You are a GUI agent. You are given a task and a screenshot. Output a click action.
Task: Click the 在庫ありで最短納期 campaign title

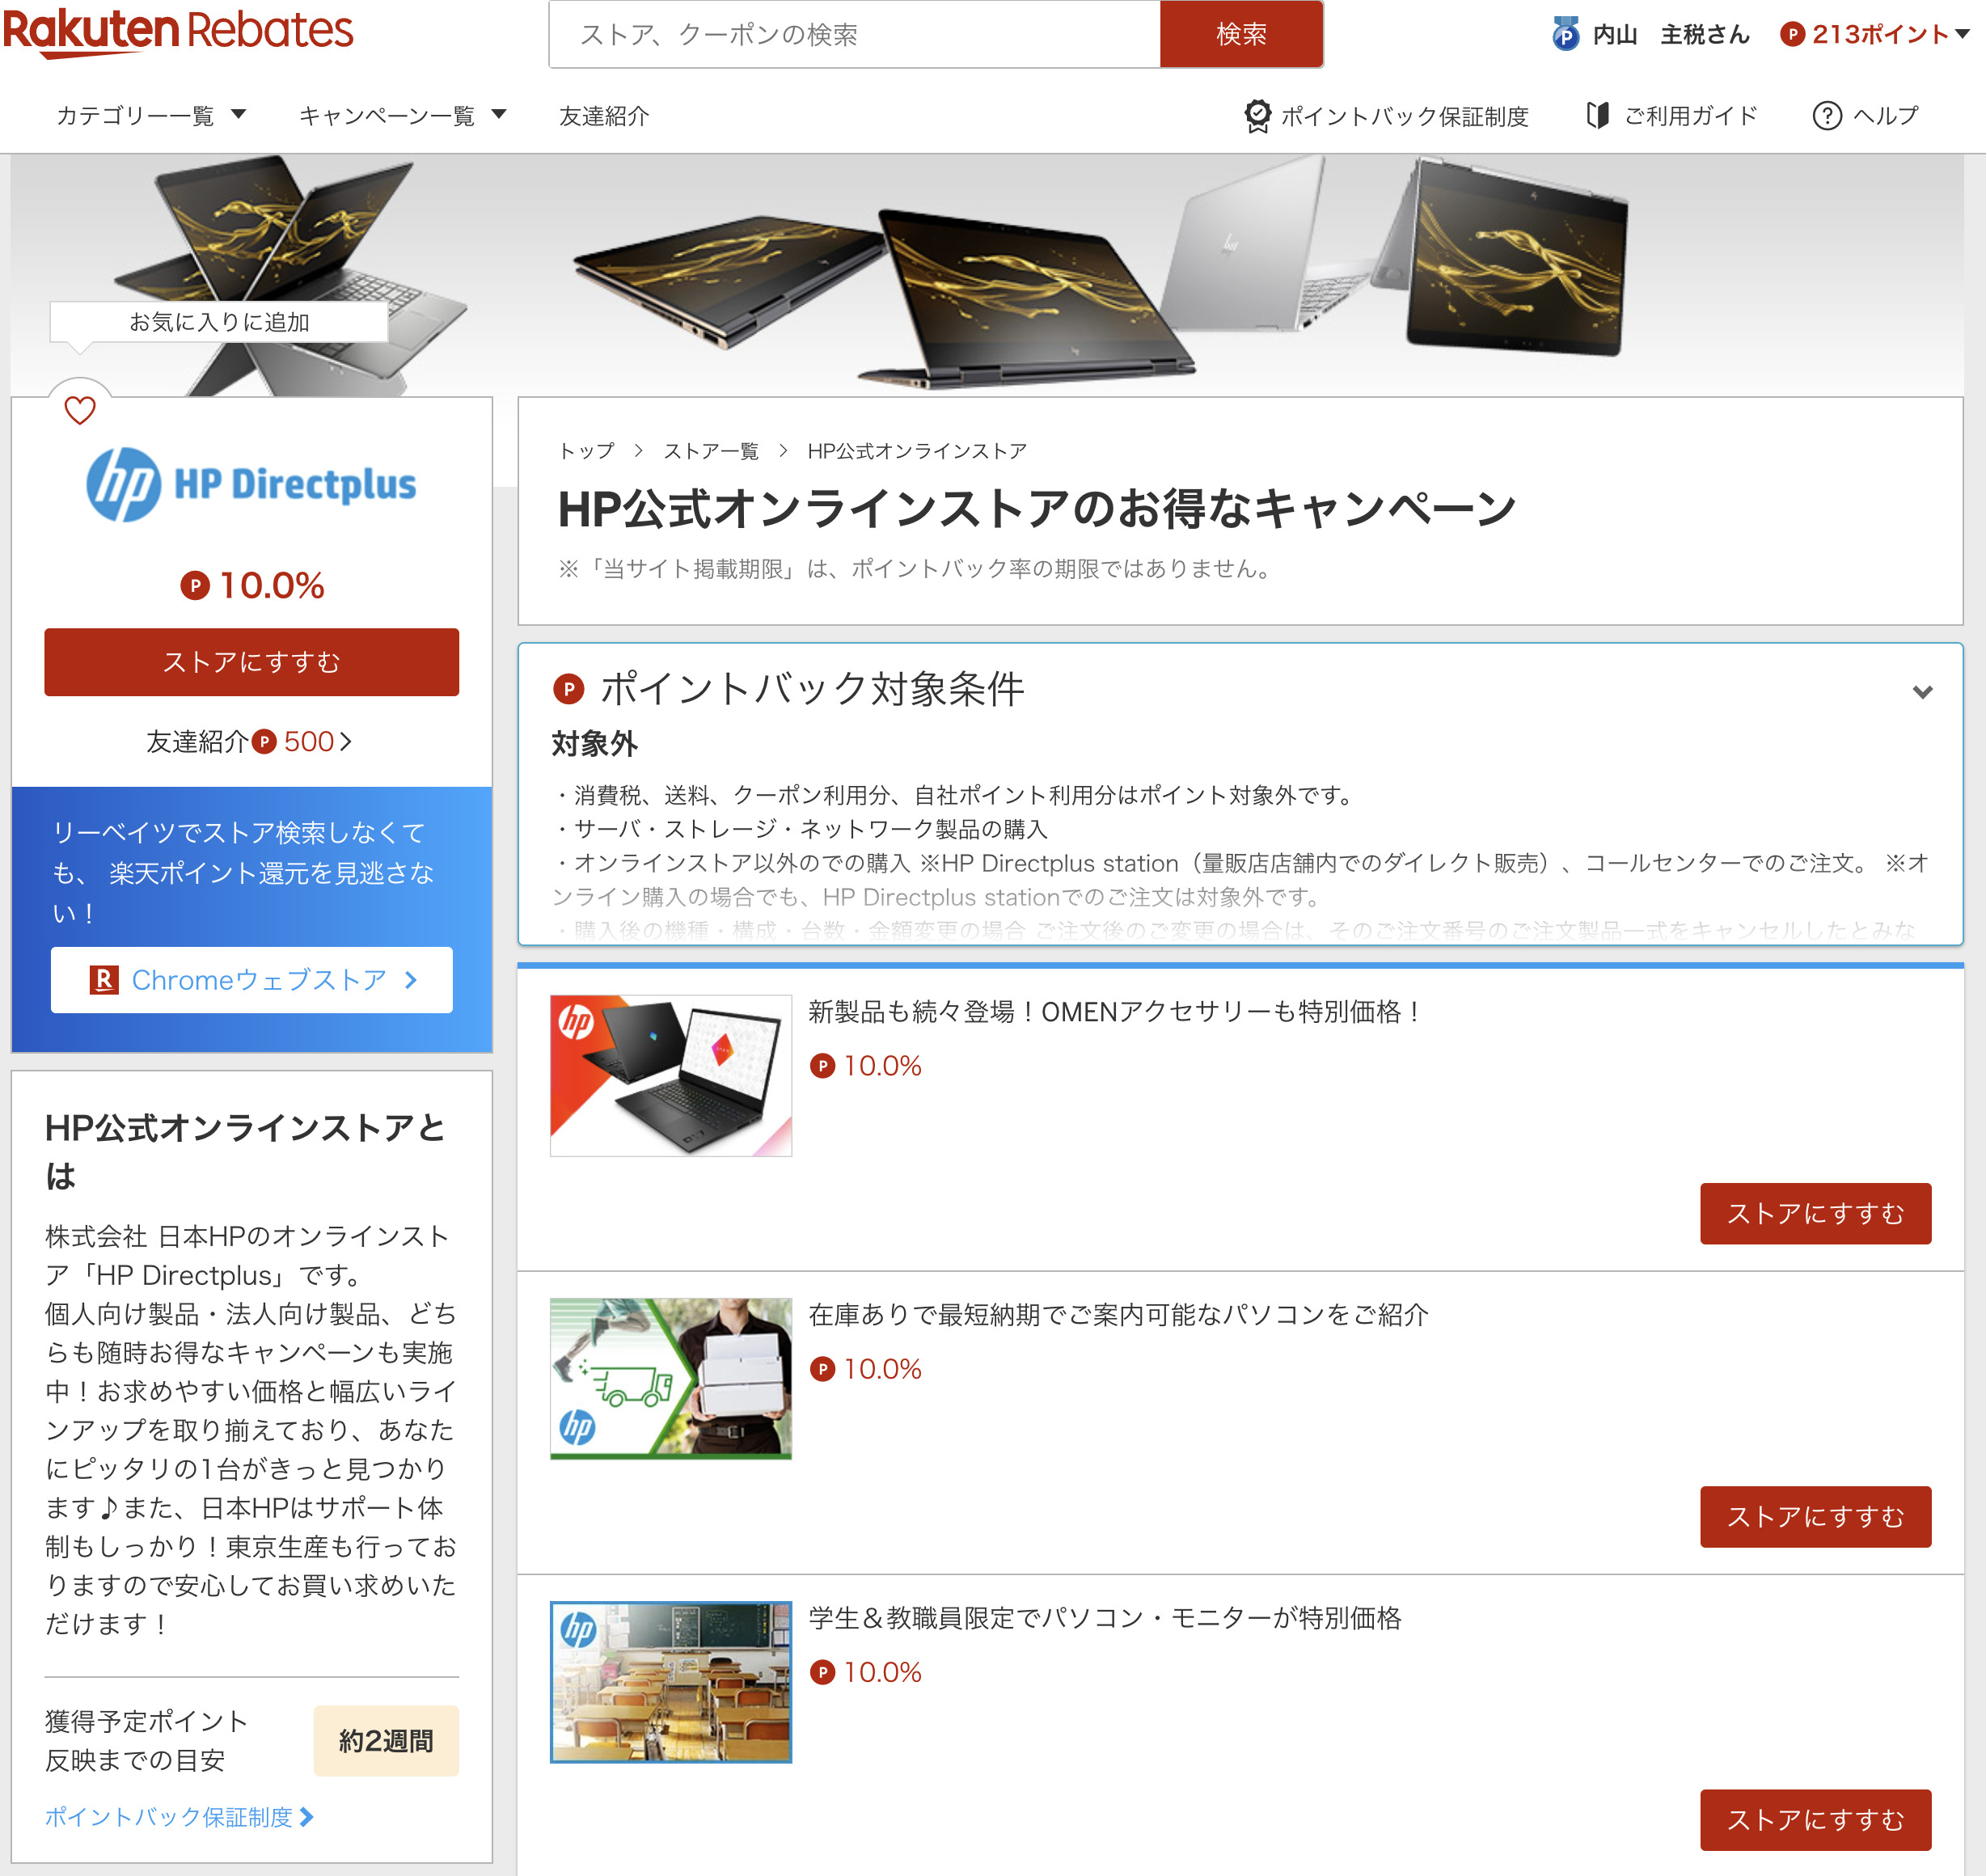point(1119,1315)
